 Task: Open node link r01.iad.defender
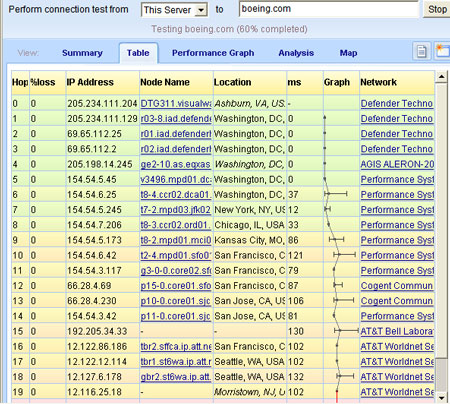point(176,134)
